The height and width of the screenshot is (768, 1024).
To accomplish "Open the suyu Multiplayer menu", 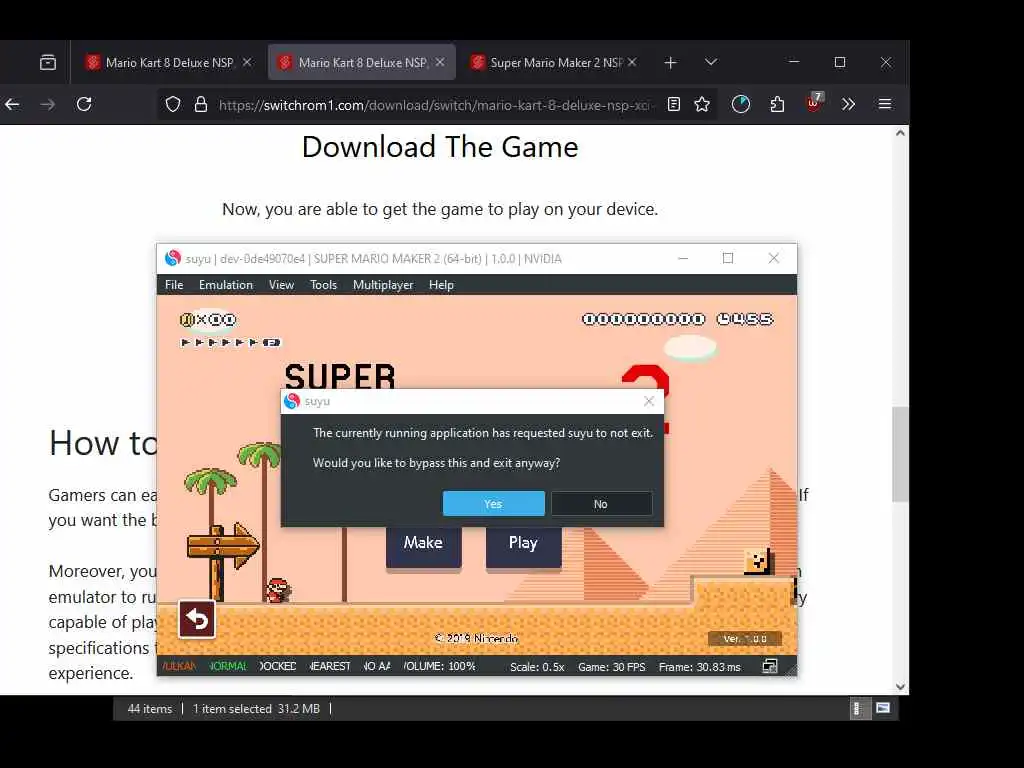I will click(x=383, y=285).
